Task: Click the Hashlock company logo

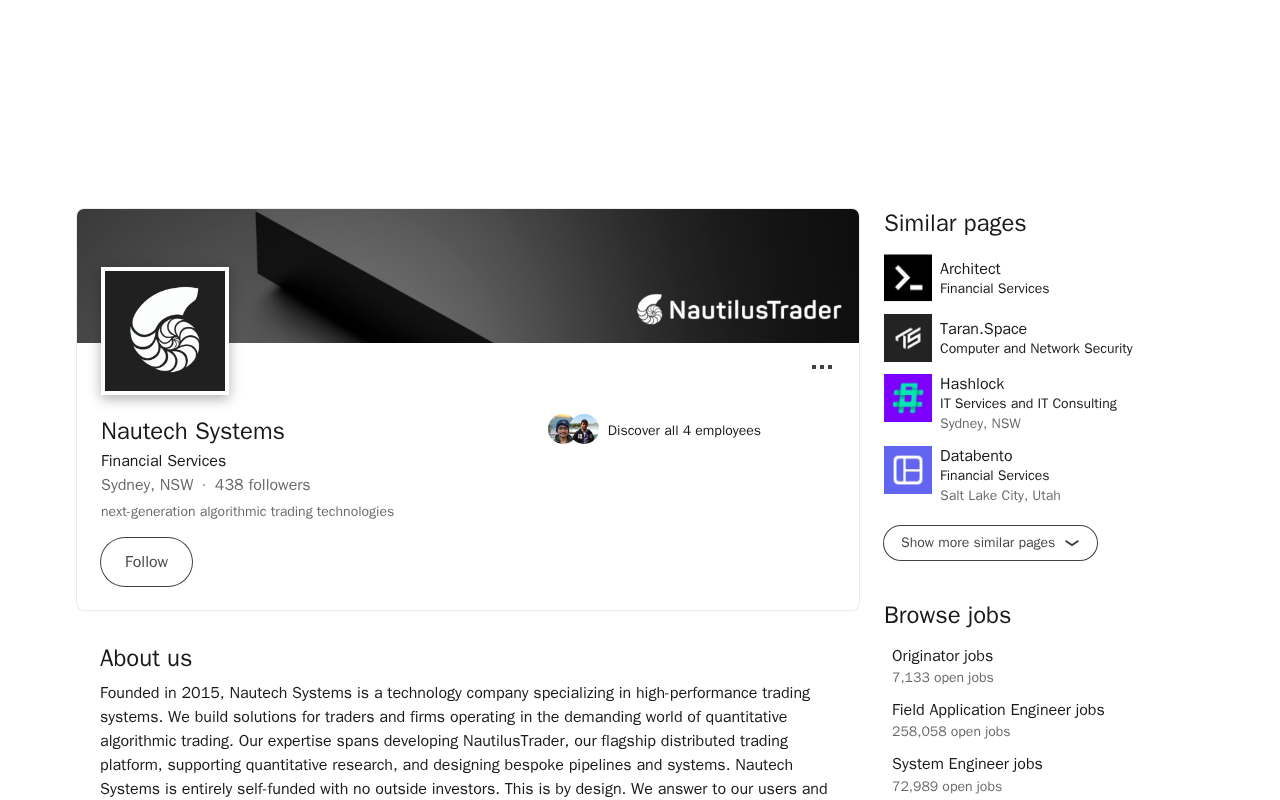Action: click(x=908, y=398)
